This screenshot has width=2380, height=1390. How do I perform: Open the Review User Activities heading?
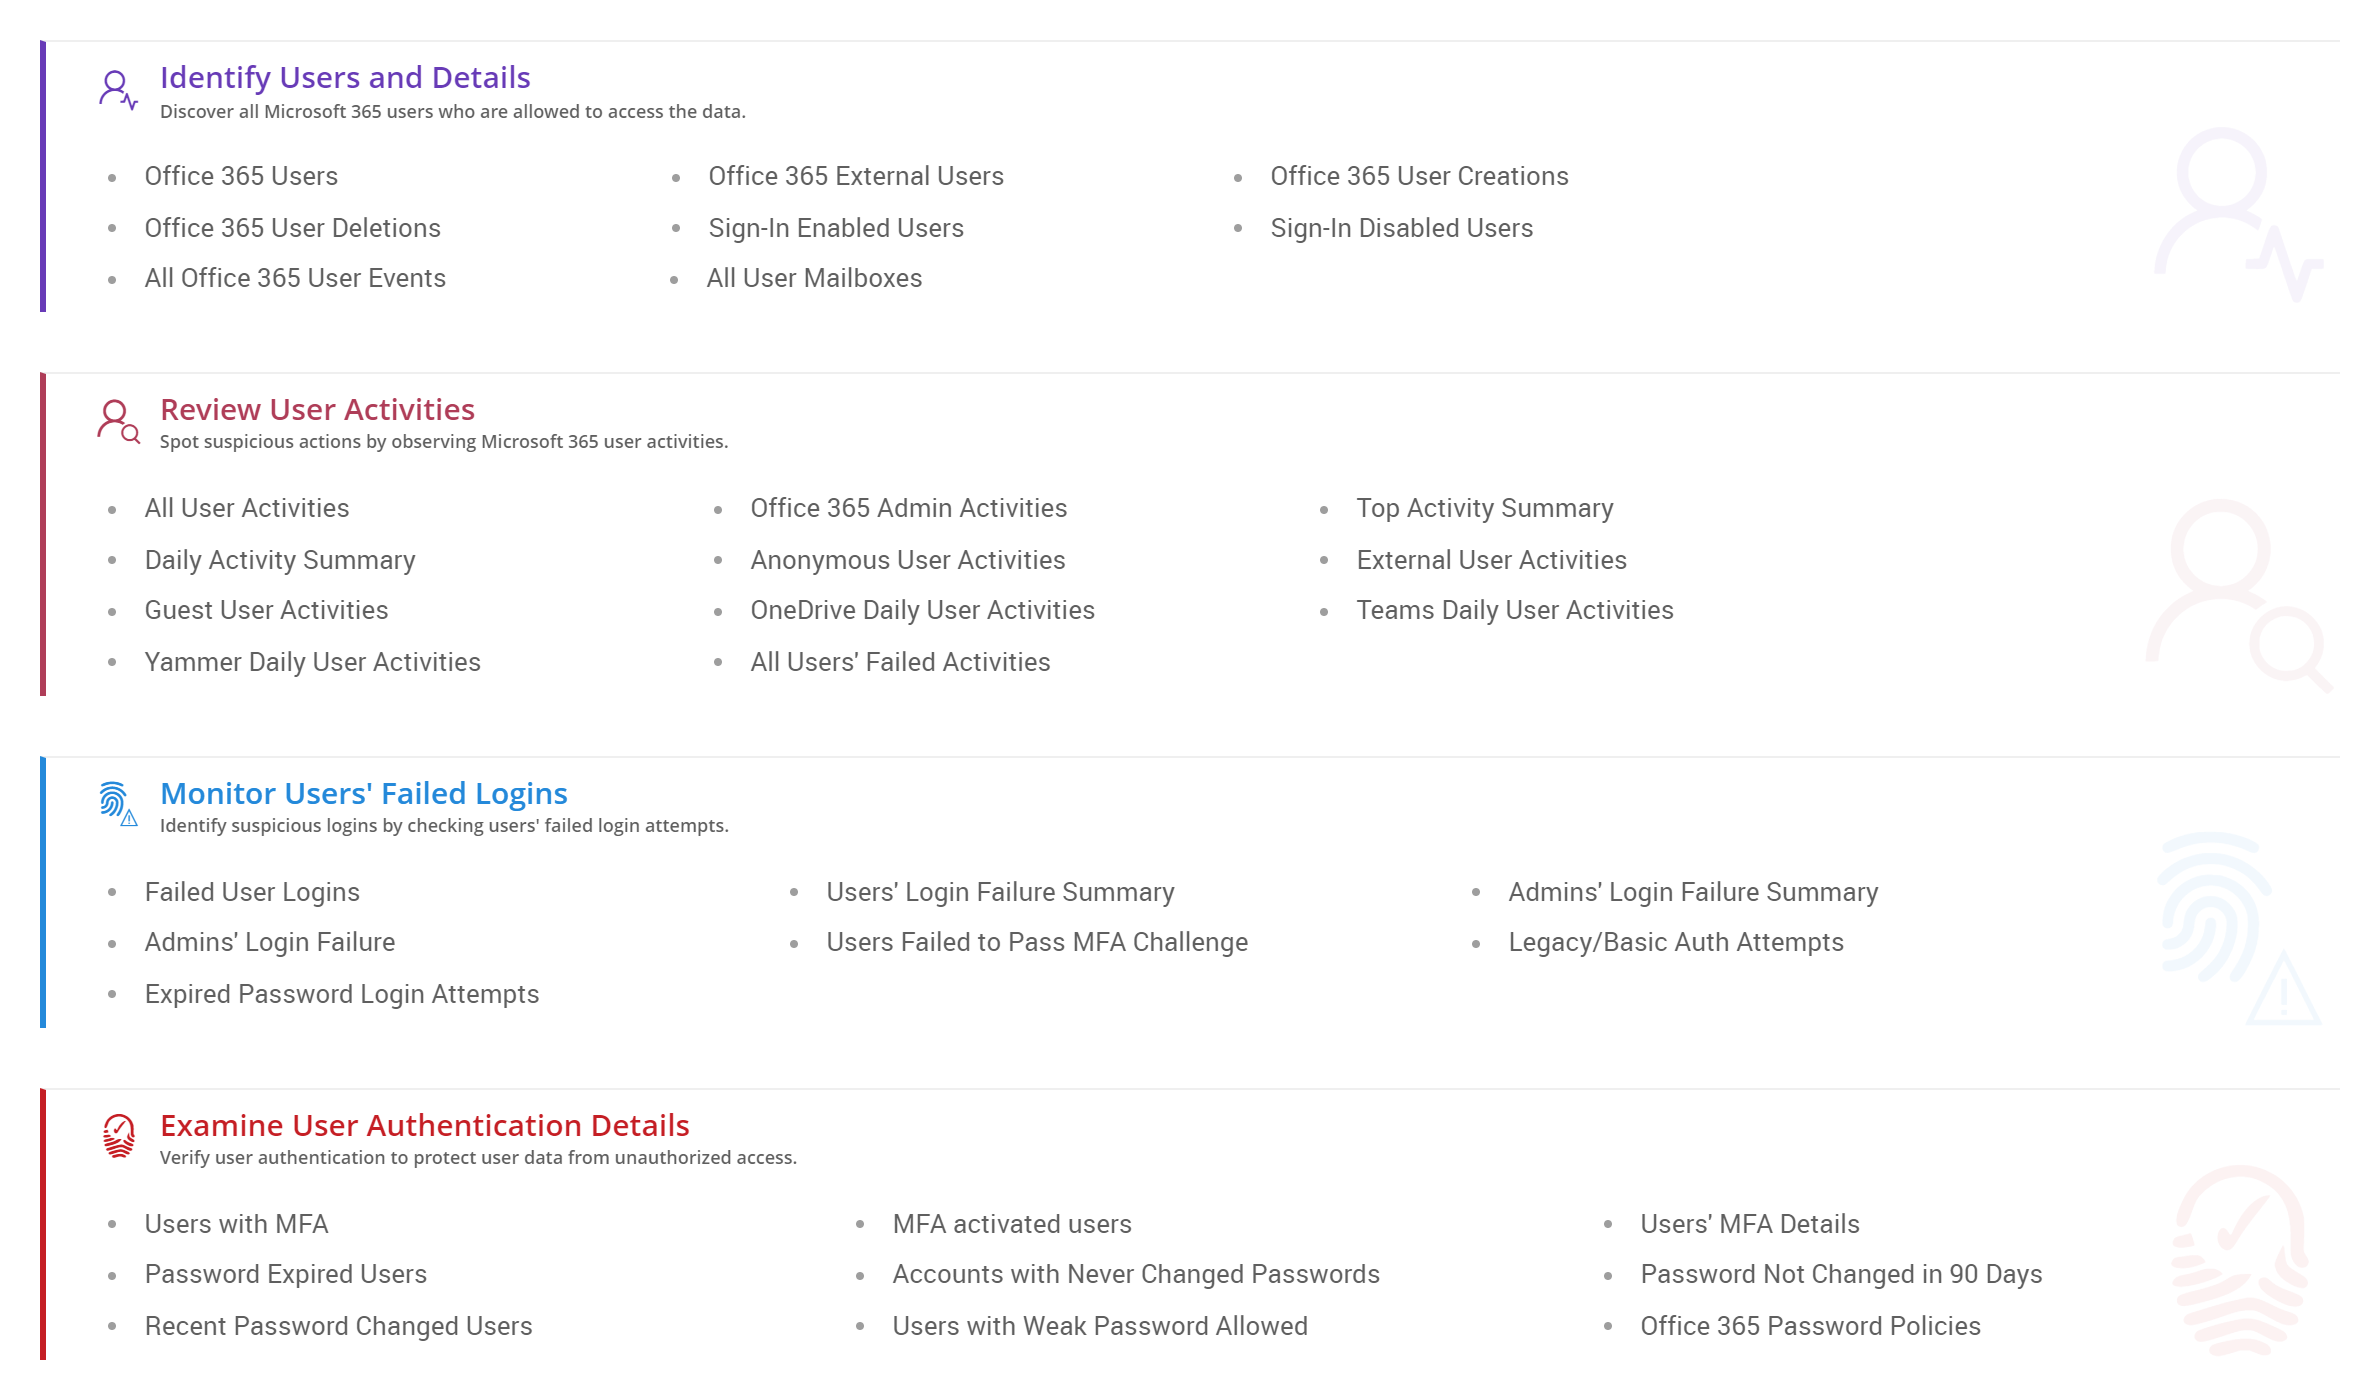(317, 409)
